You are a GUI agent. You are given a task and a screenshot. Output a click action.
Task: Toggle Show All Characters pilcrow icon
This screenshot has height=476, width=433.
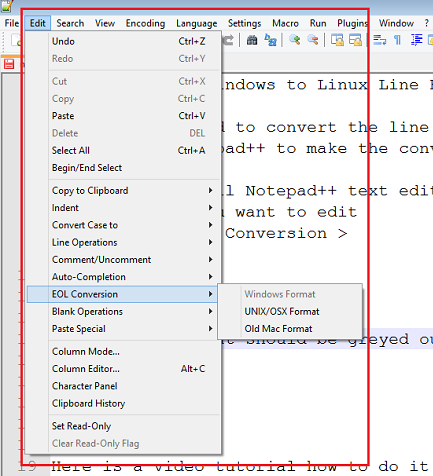397,40
